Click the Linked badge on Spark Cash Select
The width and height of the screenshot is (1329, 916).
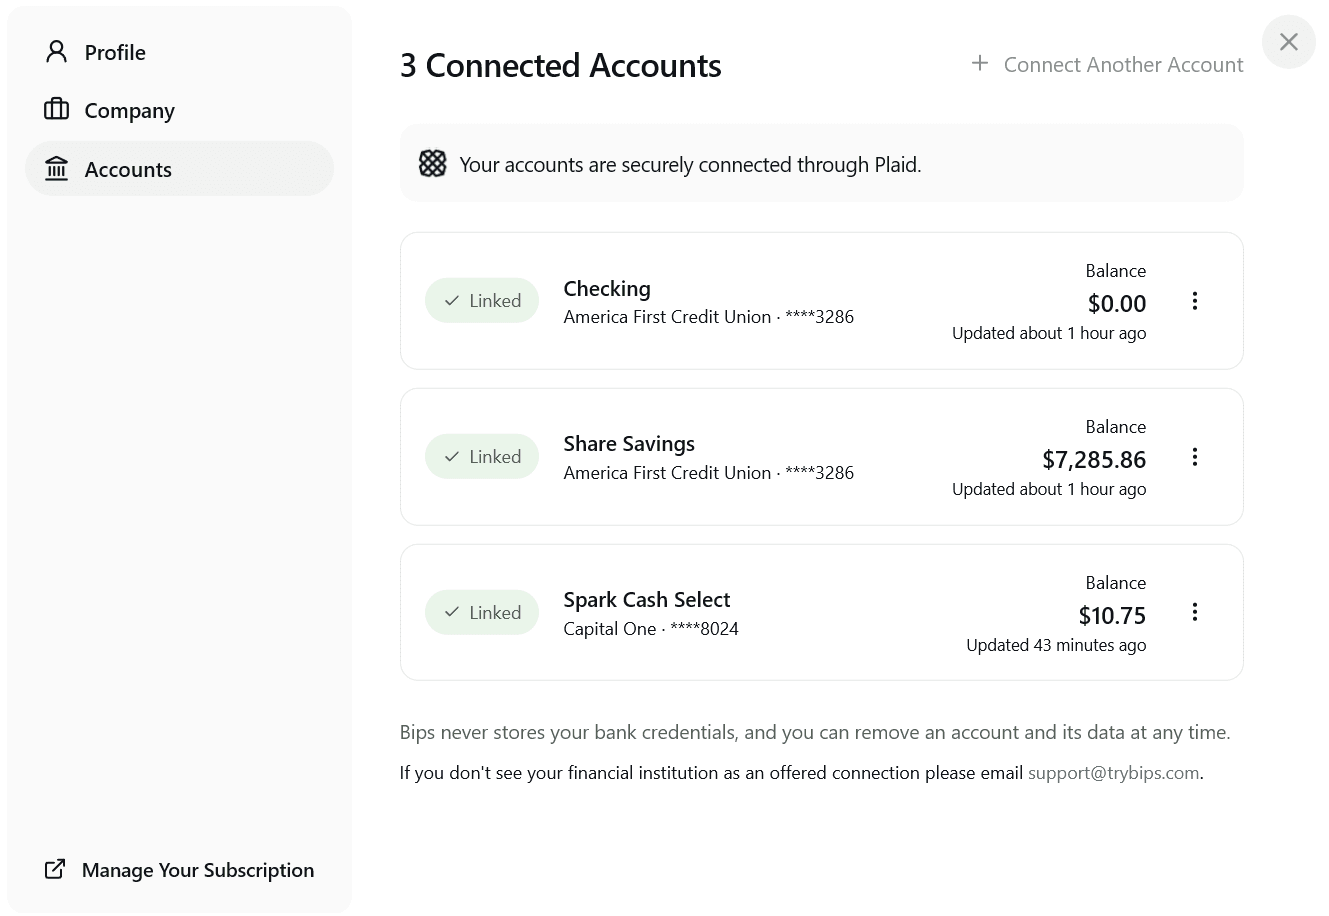tap(482, 612)
